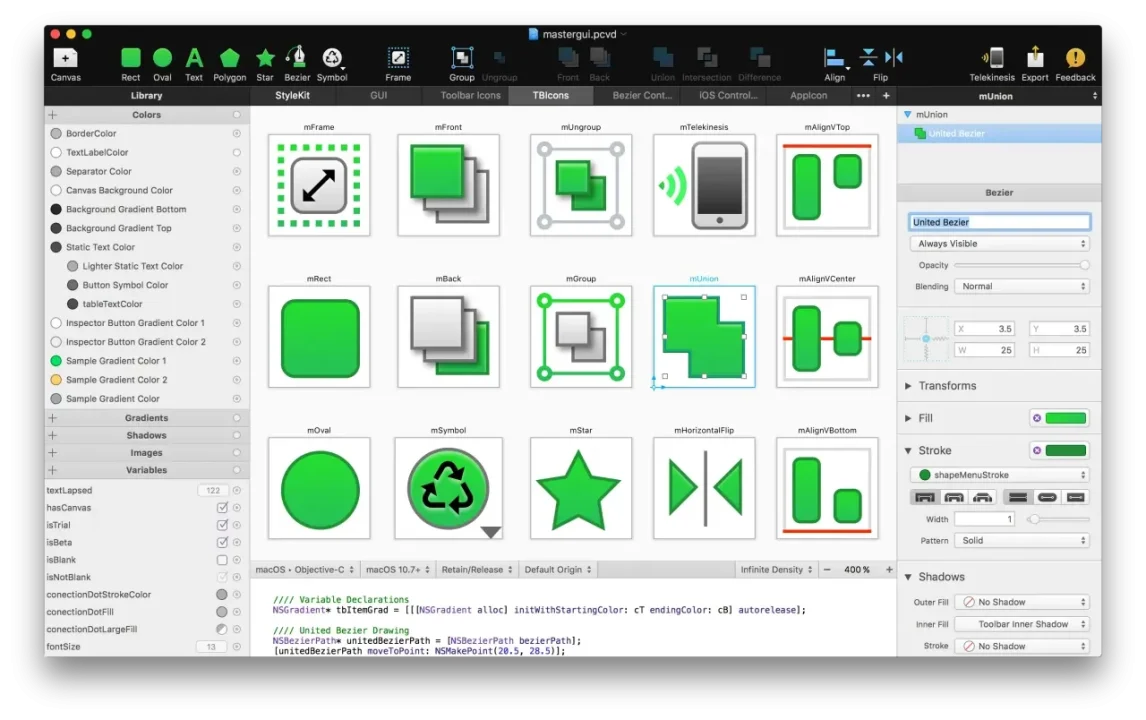
Task: Remove fill using purple x button
Action: click(x=1036, y=418)
